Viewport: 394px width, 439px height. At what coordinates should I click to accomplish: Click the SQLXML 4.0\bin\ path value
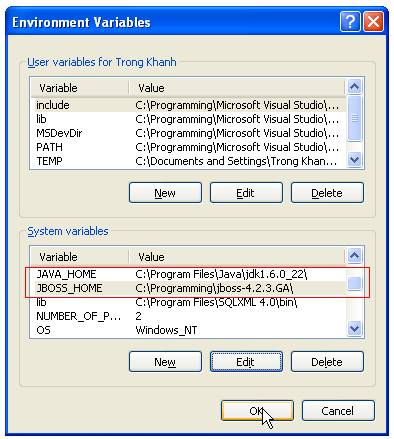[216, 302]
